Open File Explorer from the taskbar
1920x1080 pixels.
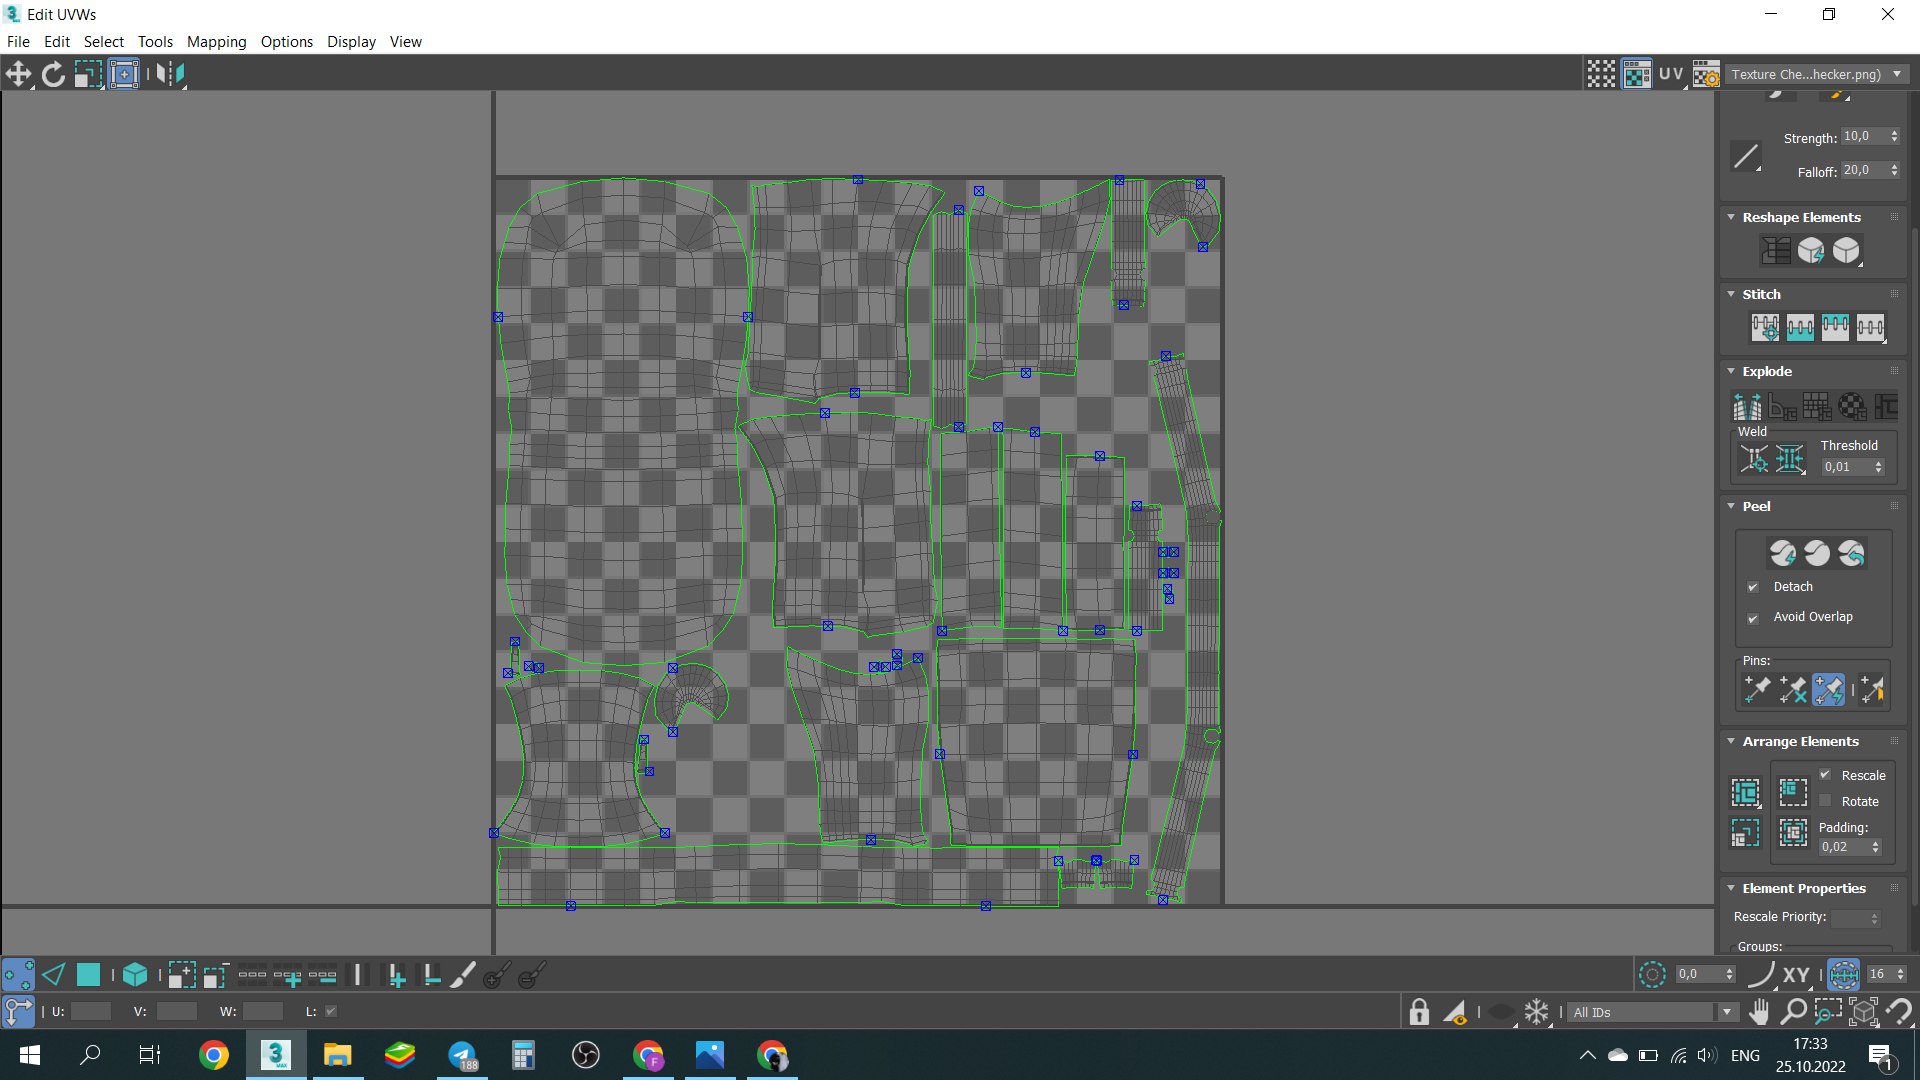pos(337,1055)
